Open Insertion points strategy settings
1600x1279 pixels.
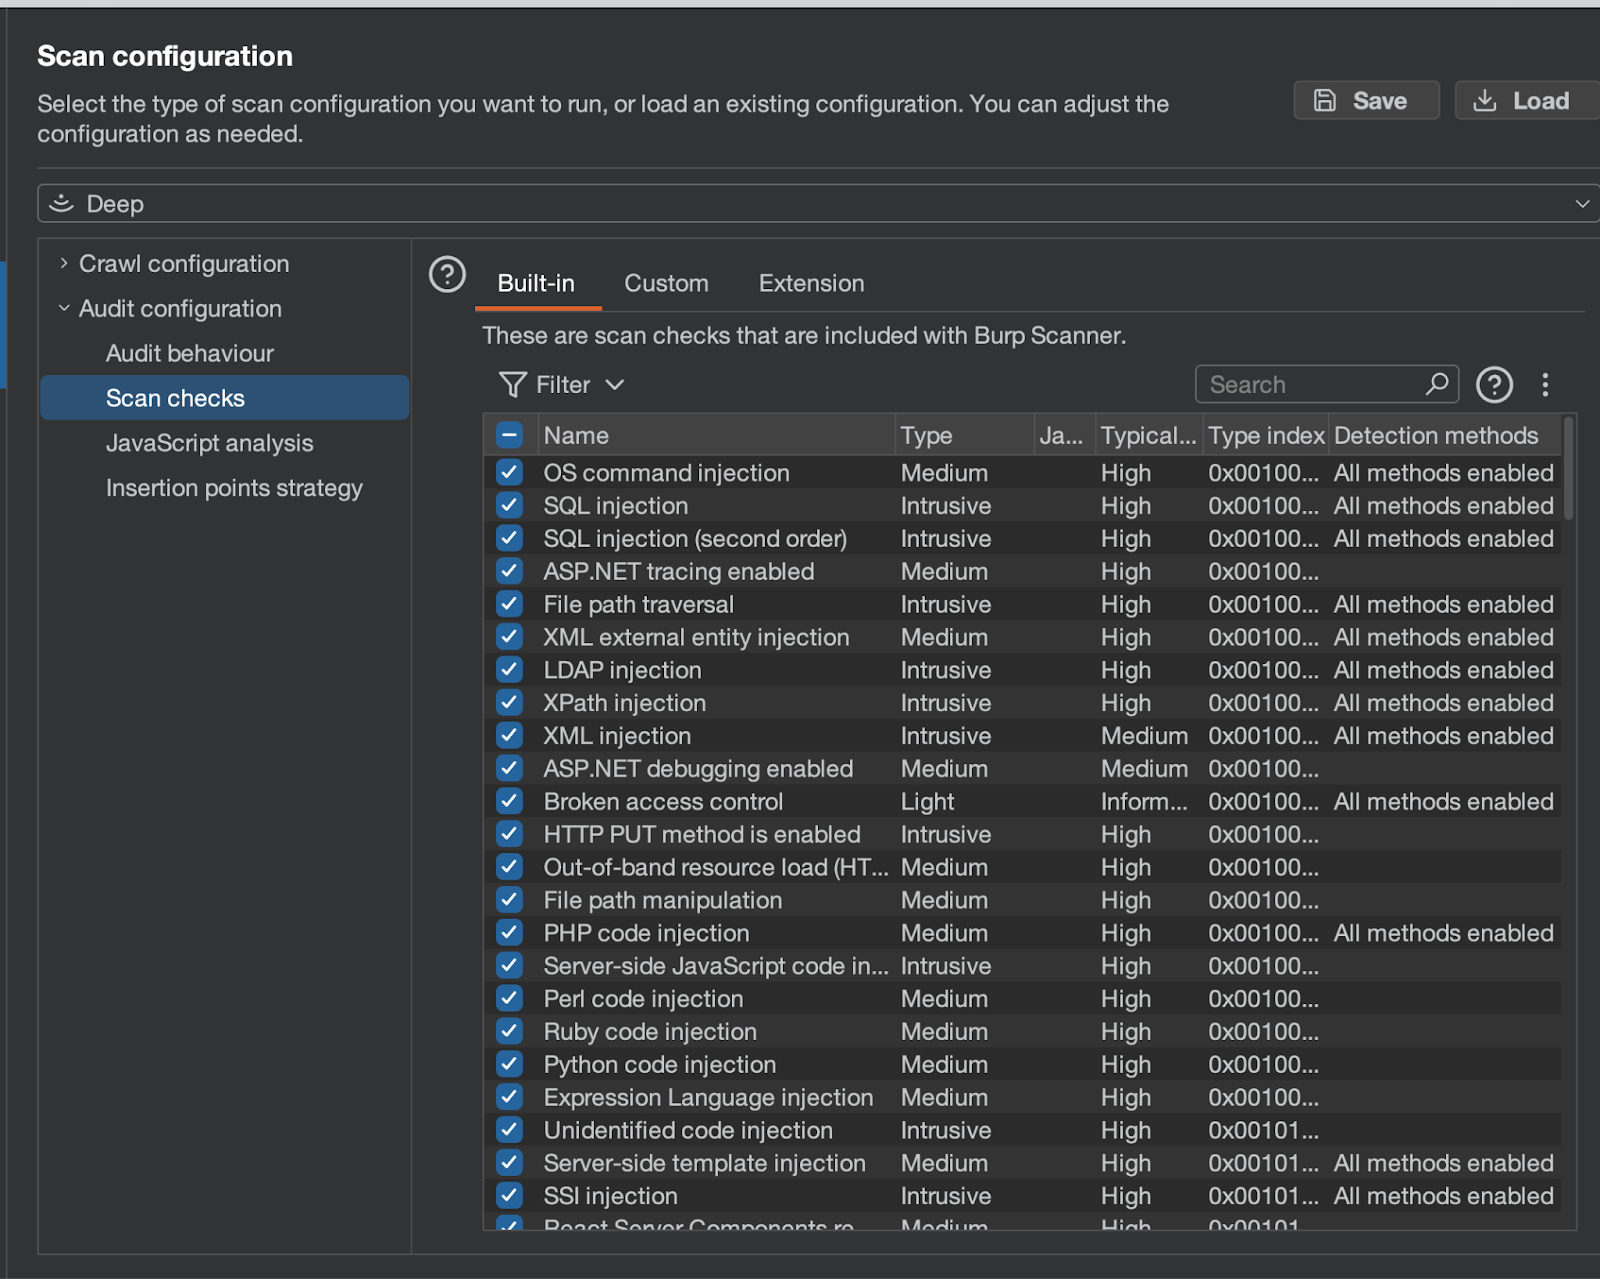pos(234,488)
